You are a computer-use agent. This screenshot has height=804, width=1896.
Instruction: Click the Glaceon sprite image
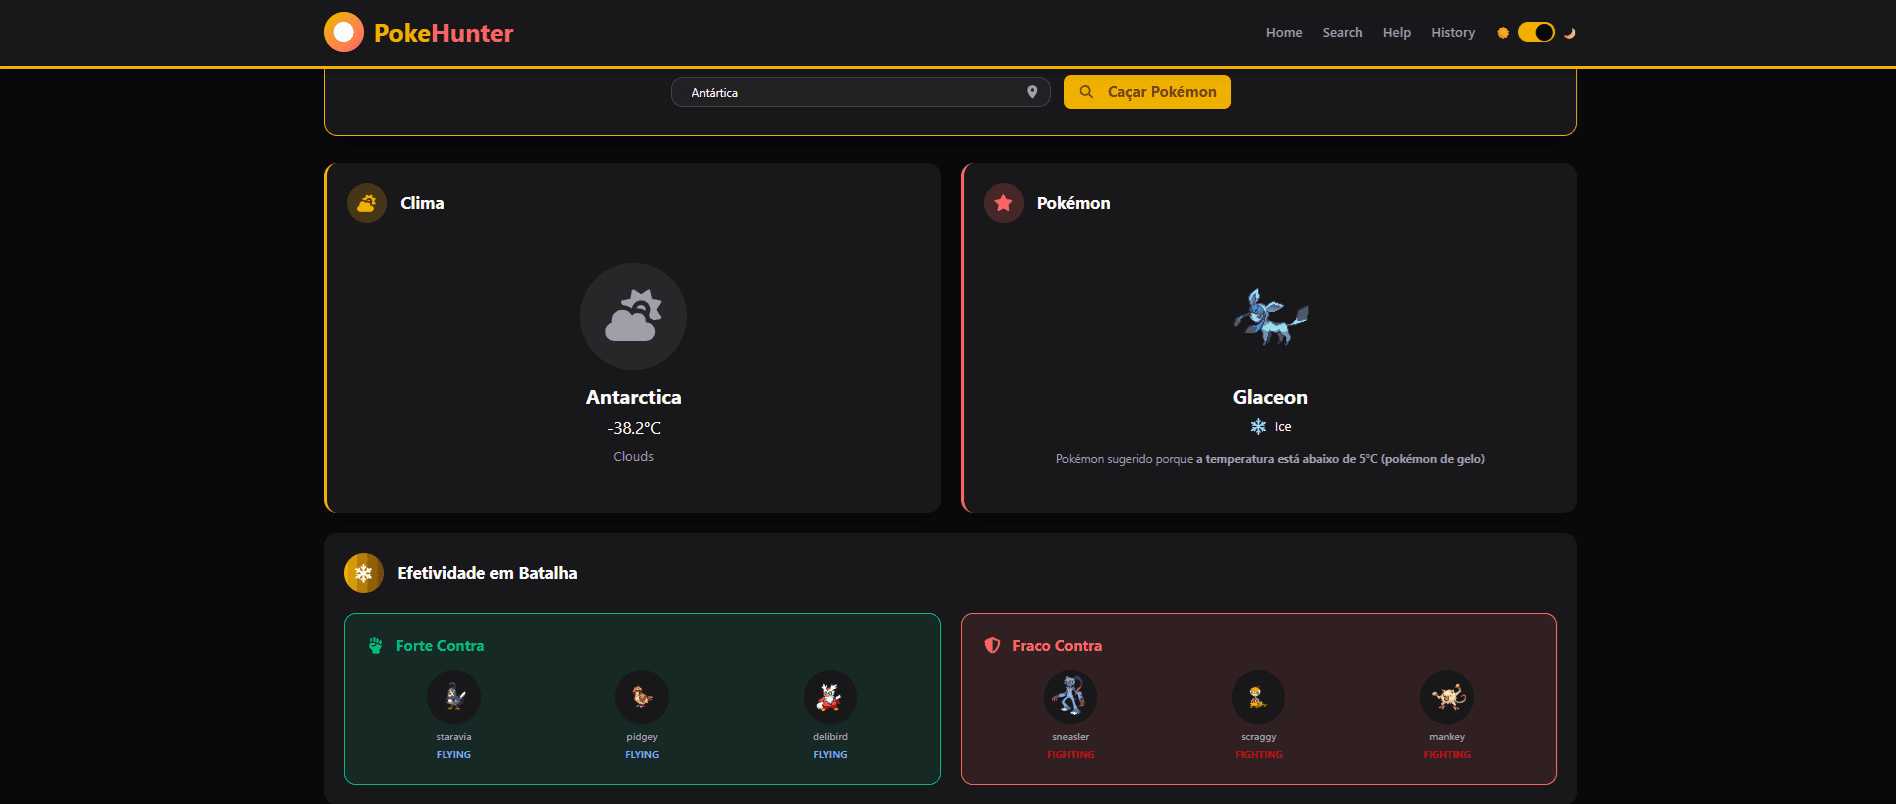click(x=1270, y=317)
